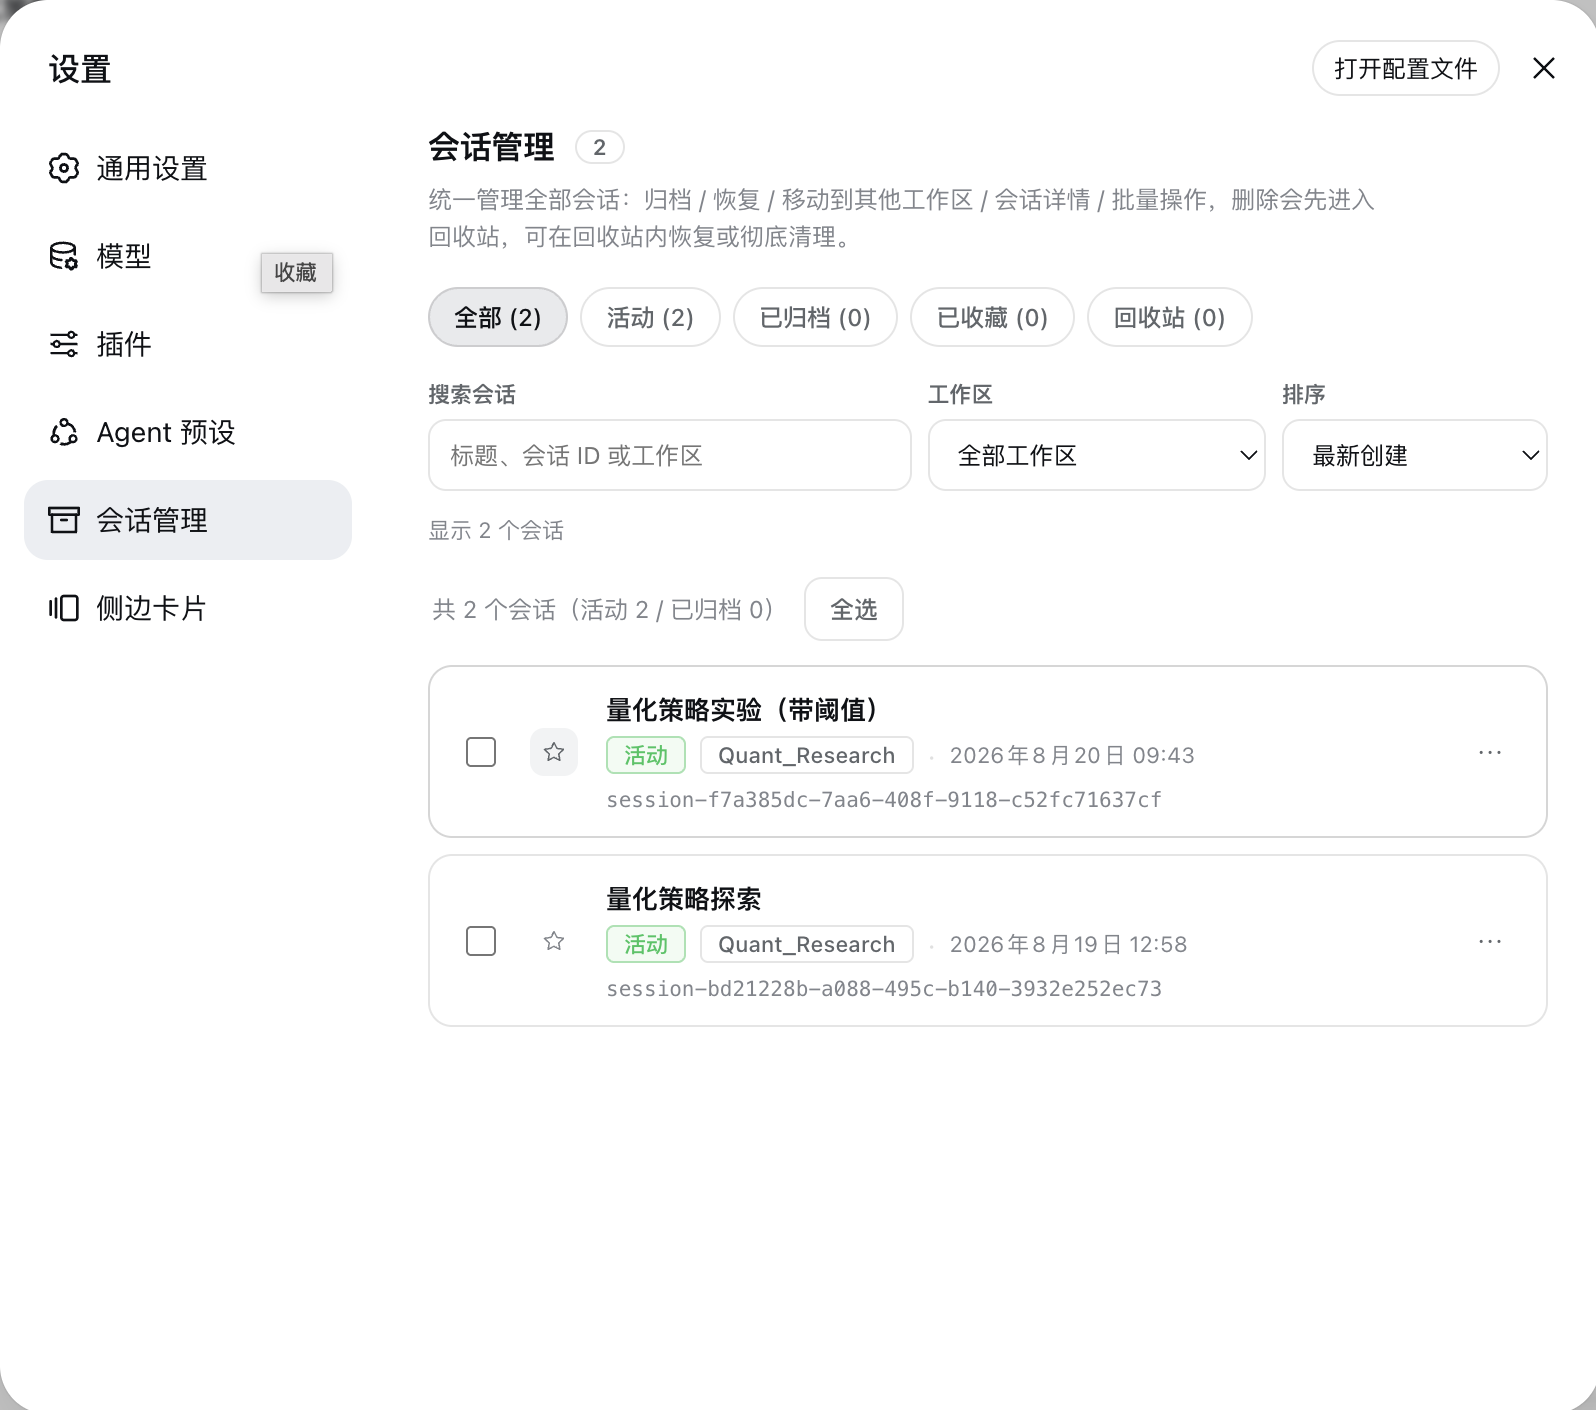Star the 量化策略探索 session

click(x=554, y=941)
